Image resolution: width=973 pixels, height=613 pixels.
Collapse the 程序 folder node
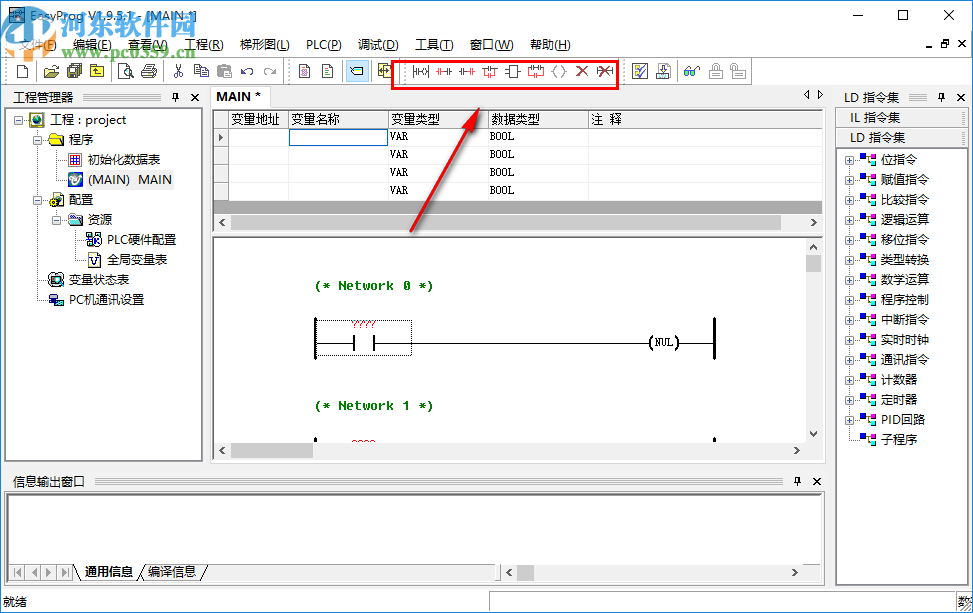tap(37, 140)
